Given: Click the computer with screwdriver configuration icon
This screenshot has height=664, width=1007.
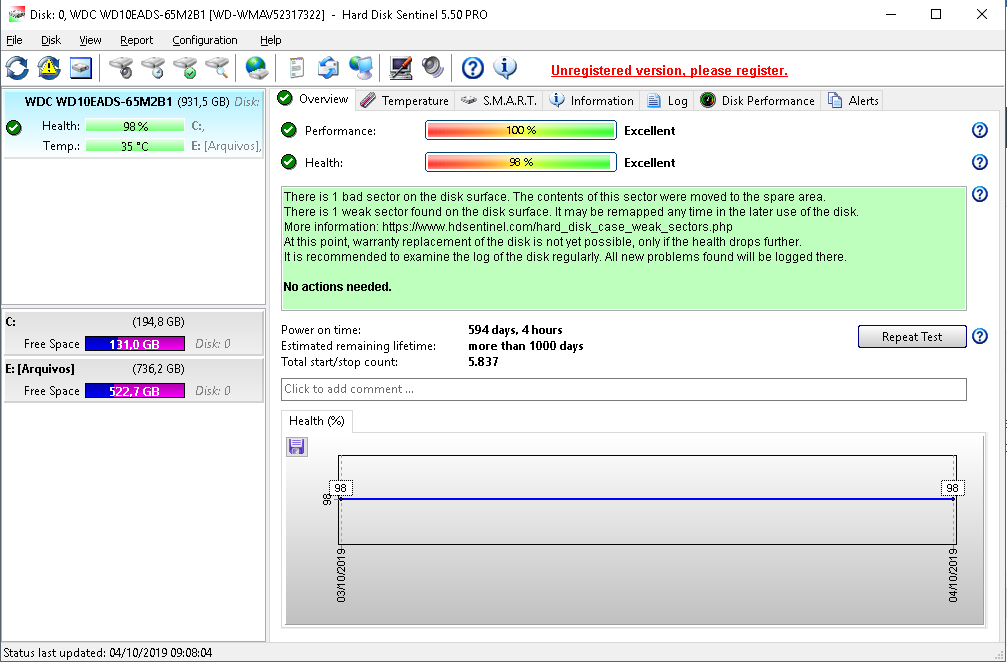Looking at the screenshot, I should (x=401, y=67).
